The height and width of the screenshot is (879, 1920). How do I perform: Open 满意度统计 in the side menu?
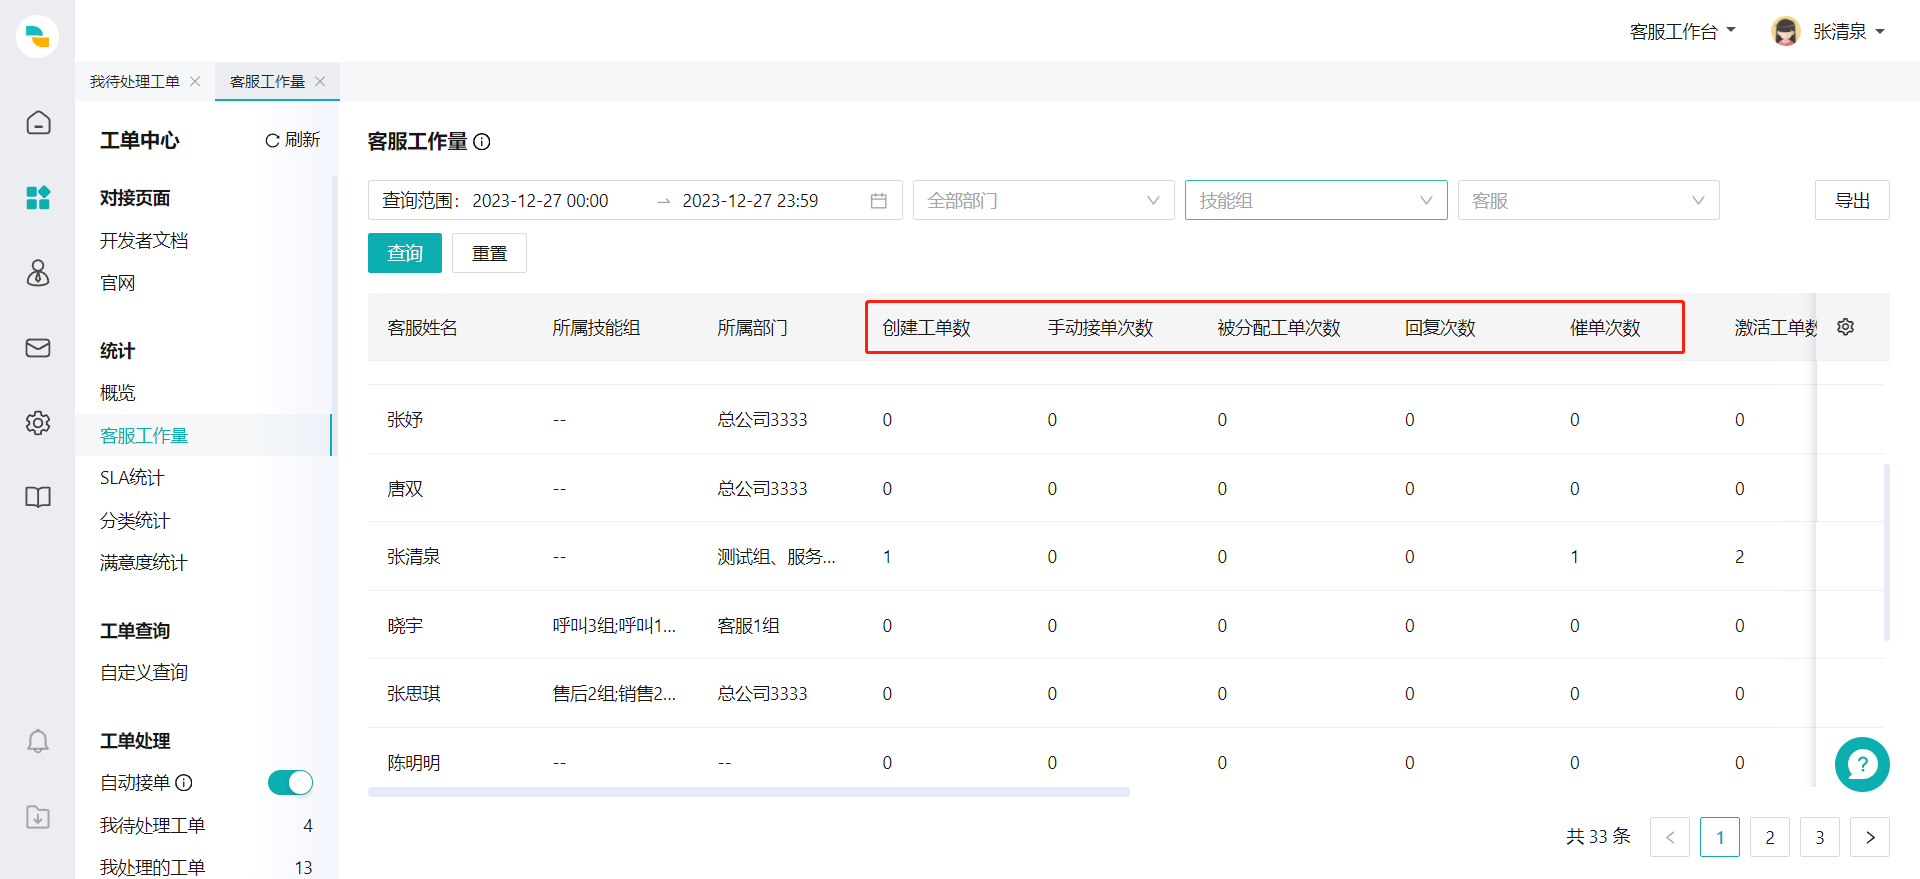point(144,563)
